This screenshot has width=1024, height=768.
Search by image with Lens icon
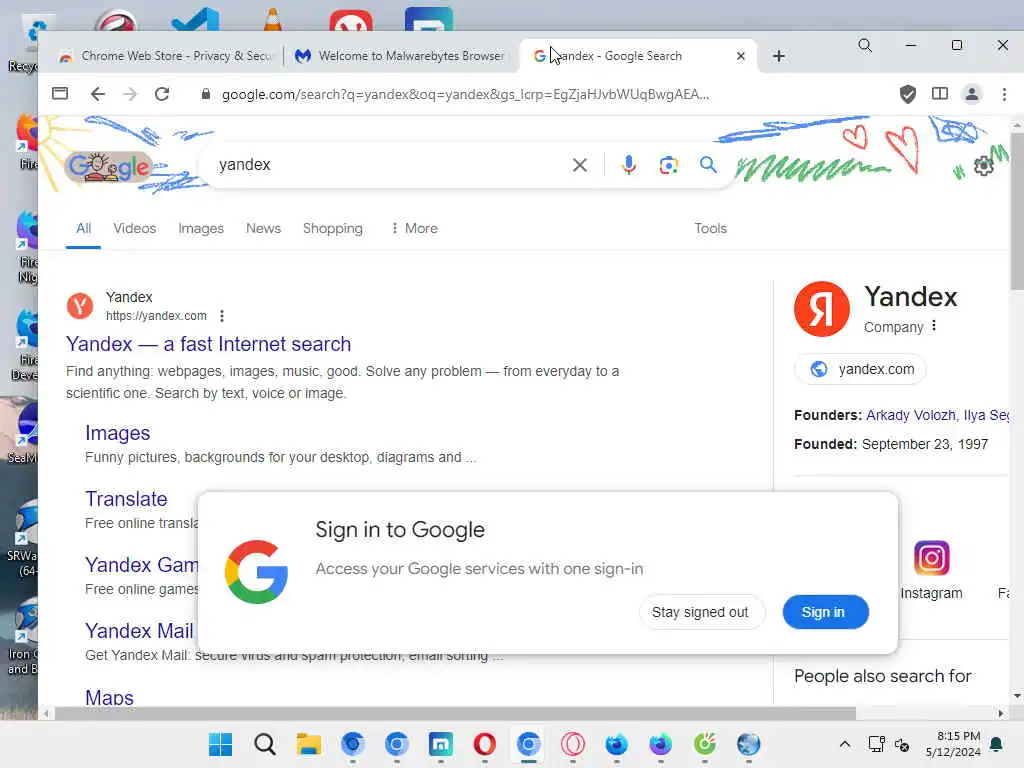click(668, 165)
